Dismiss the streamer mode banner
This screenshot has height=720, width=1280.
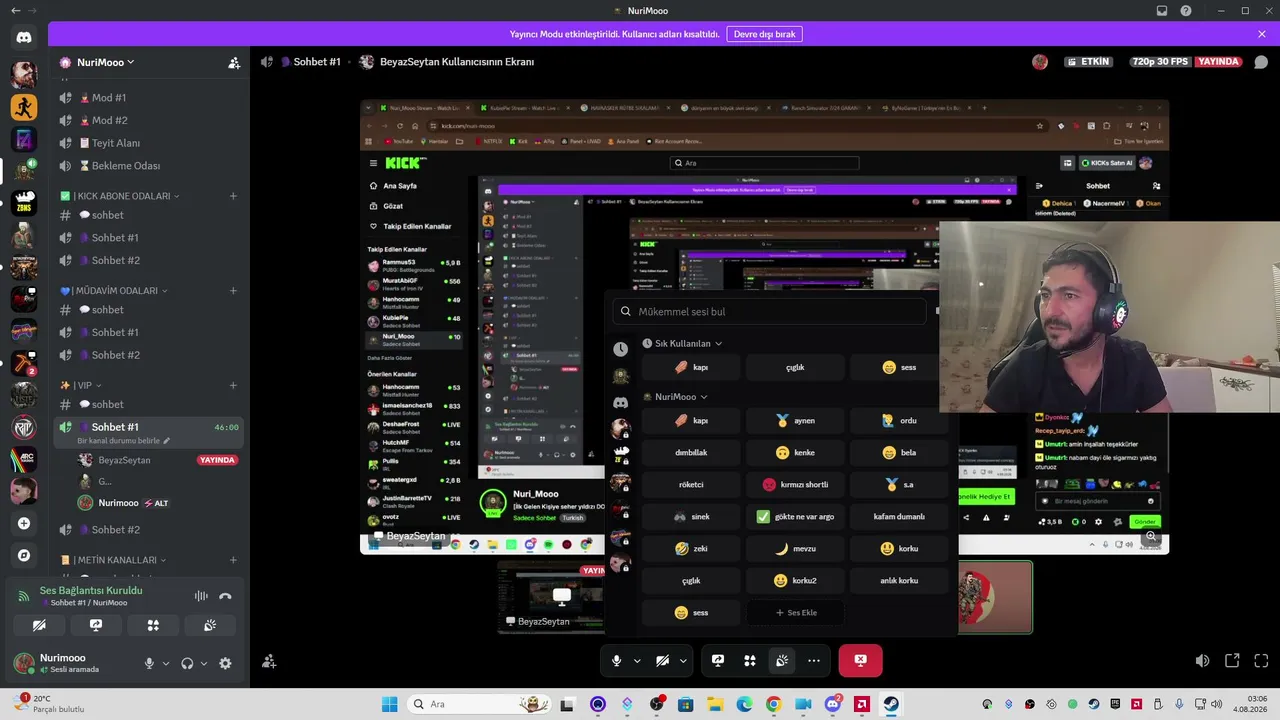[1262, 34]
